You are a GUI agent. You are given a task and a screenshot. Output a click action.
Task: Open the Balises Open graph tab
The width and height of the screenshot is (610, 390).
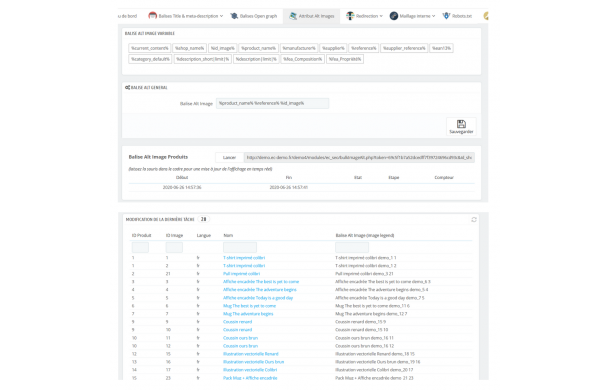coord(254,16)
